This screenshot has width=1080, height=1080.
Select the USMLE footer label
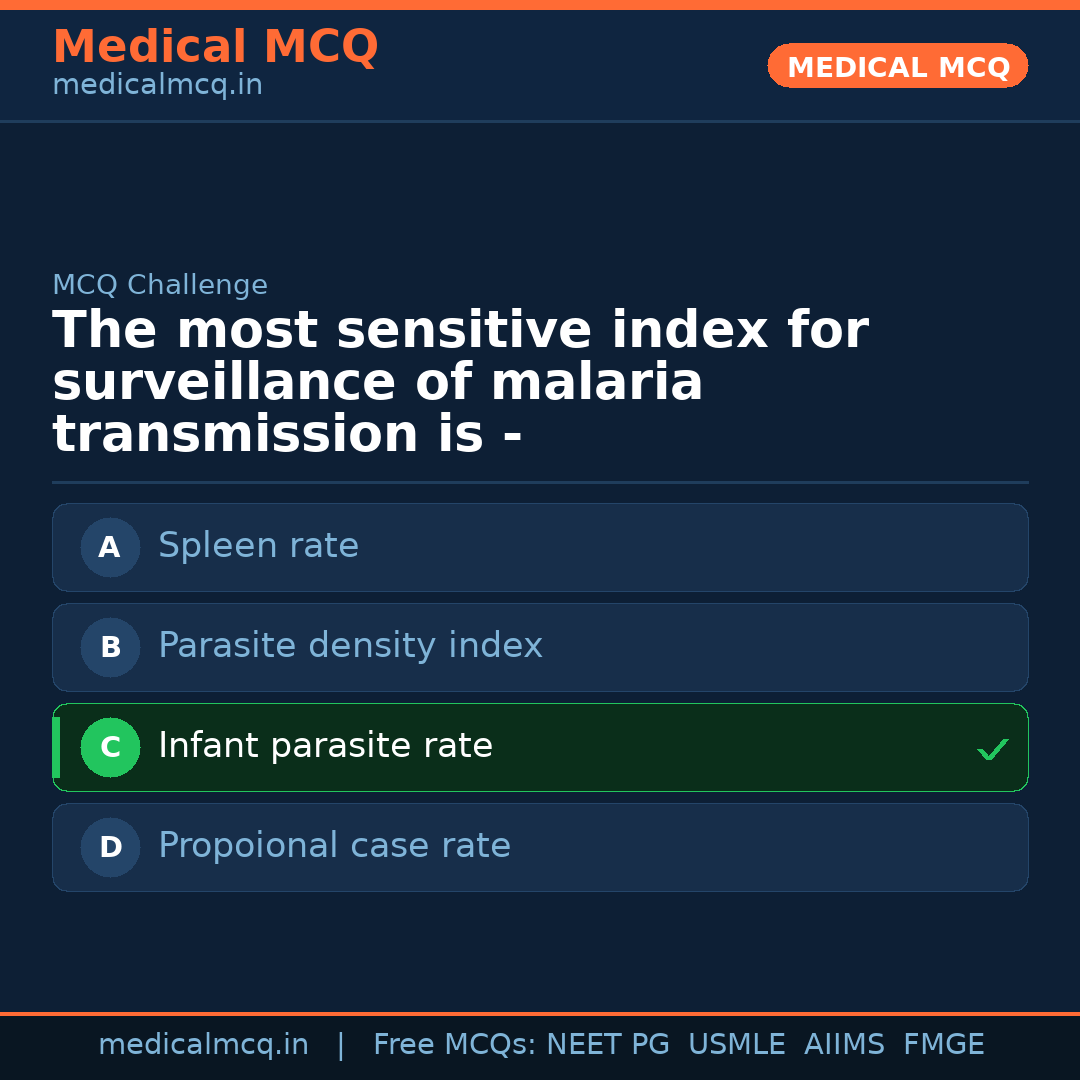(x=736, y=1045)
